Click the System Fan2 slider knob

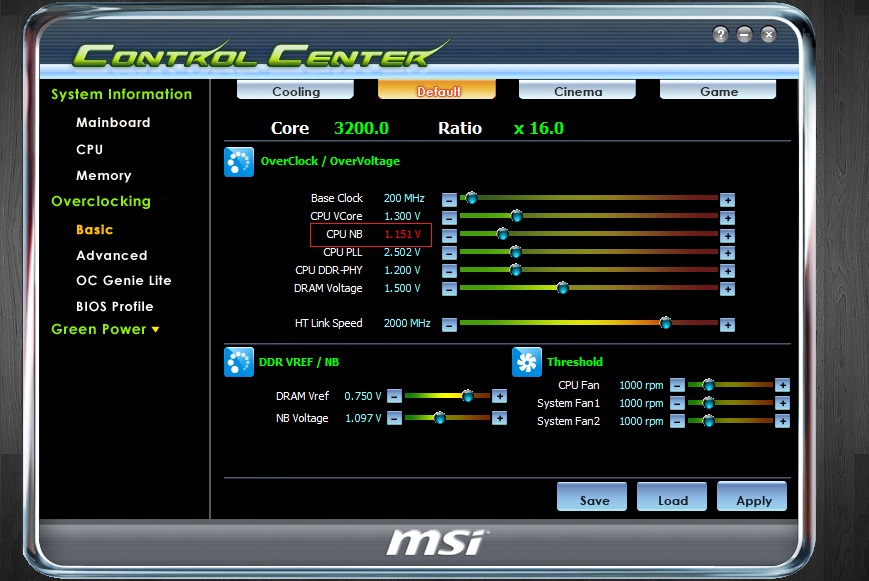point(708,421)
